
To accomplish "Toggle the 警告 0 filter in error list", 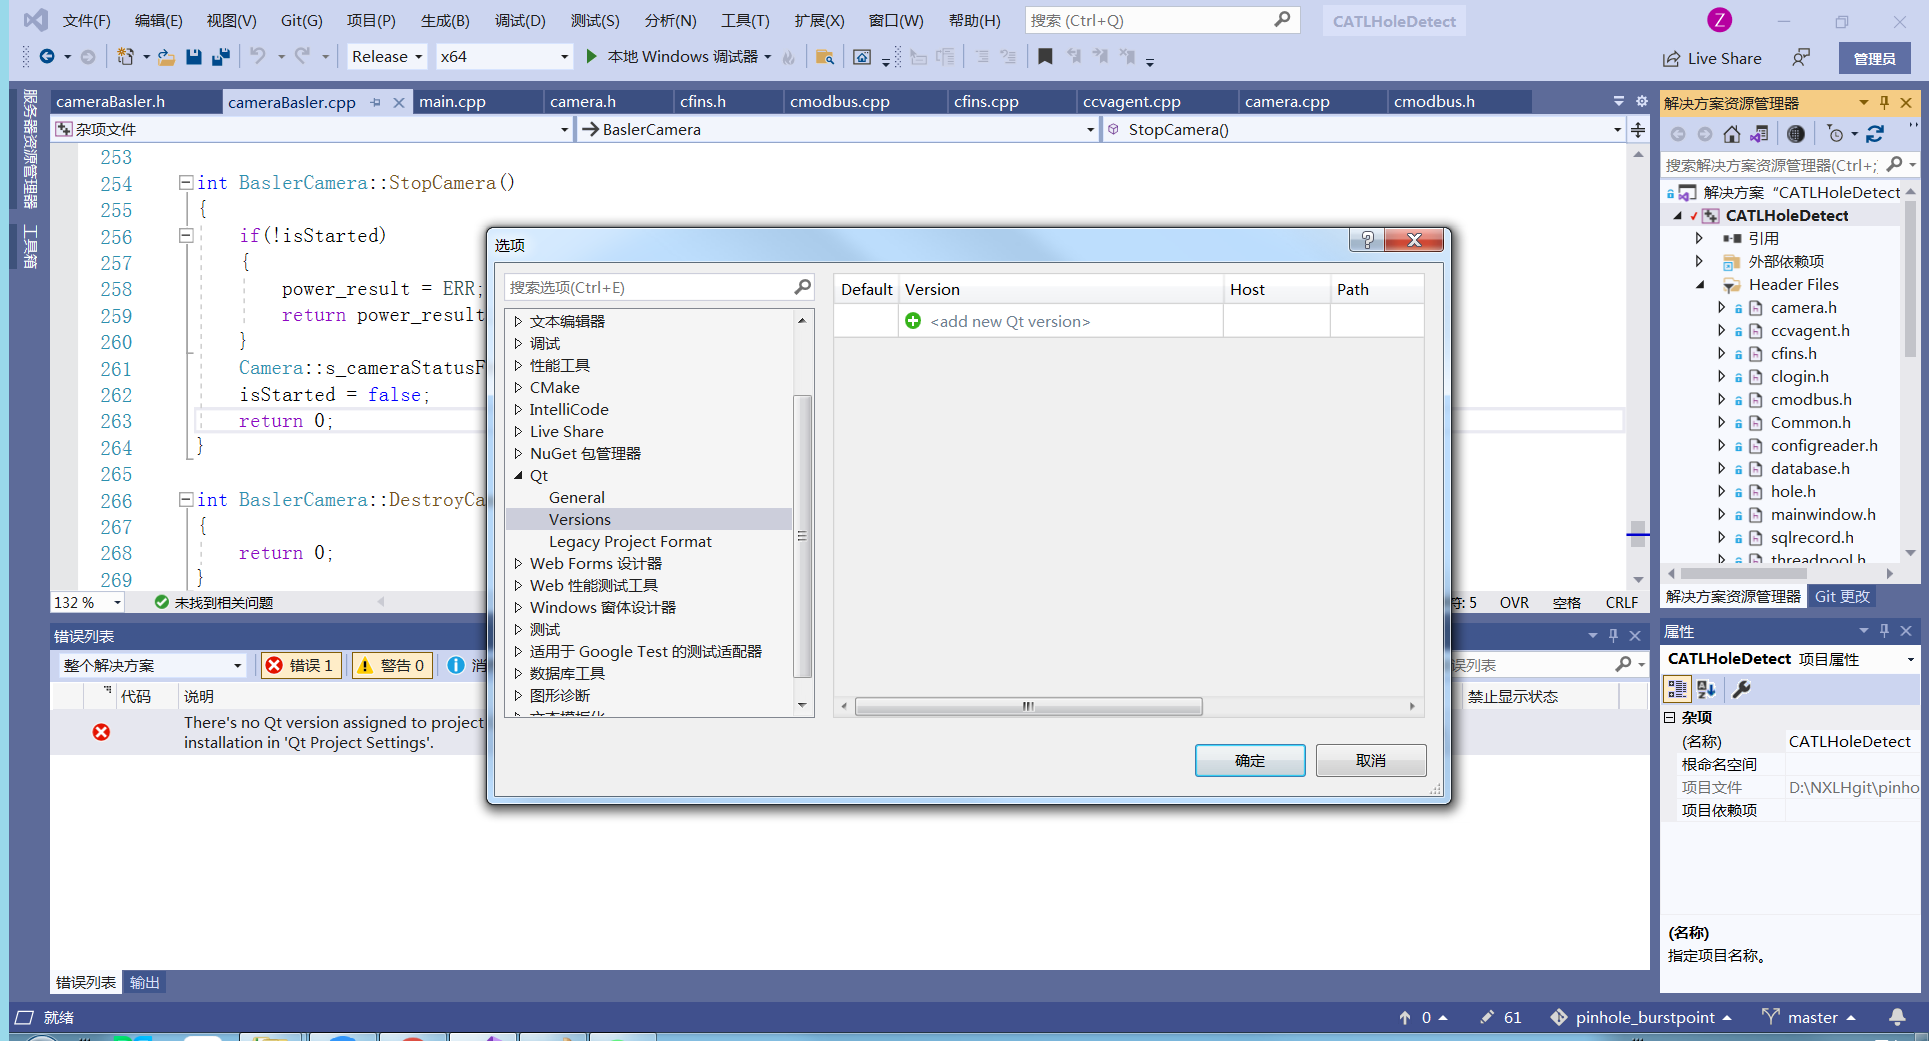I will click(x=391, y=665).
